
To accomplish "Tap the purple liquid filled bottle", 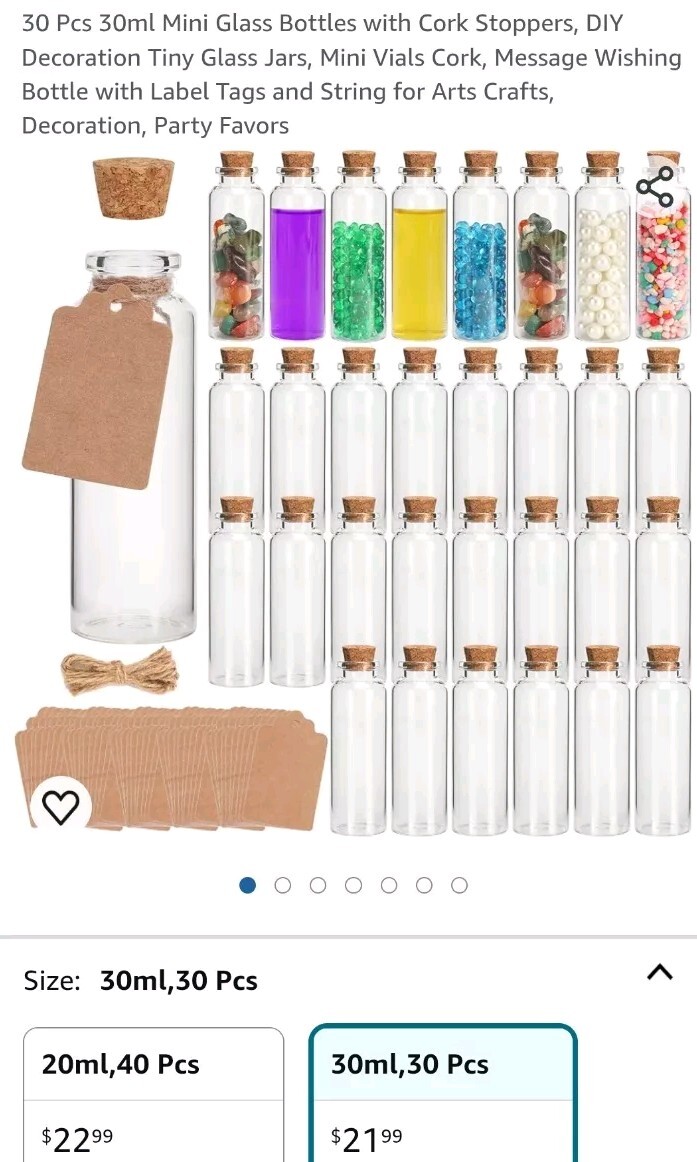I will pos(297,246).
